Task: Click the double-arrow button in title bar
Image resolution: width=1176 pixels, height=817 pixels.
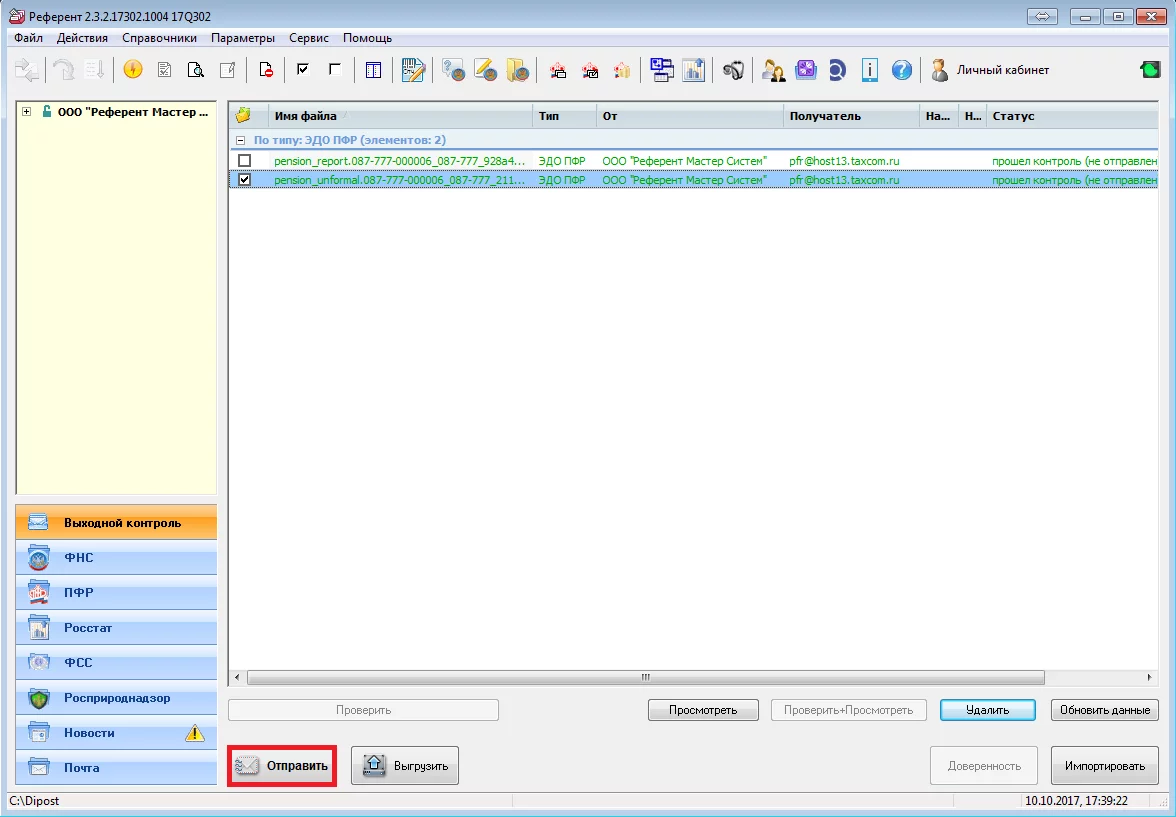Action: click(x=1042, y=16)
